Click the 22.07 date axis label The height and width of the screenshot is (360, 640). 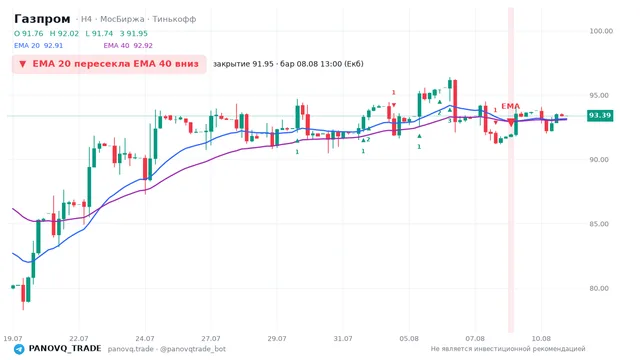79,338
